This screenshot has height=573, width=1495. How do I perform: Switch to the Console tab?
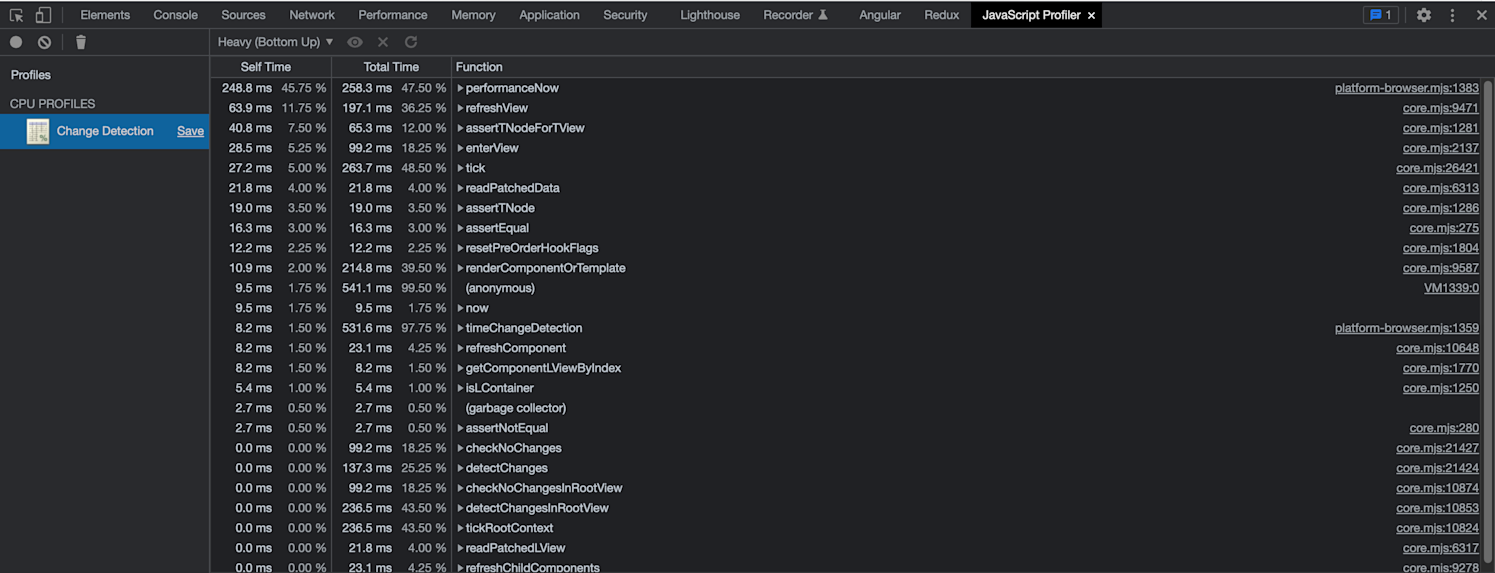tap(175, 15)
